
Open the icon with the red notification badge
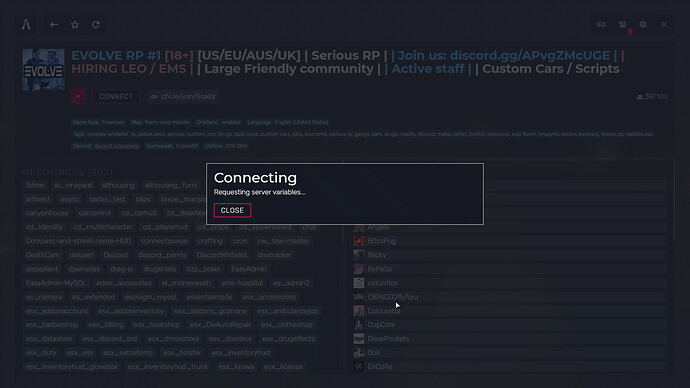tap(622, 25)
